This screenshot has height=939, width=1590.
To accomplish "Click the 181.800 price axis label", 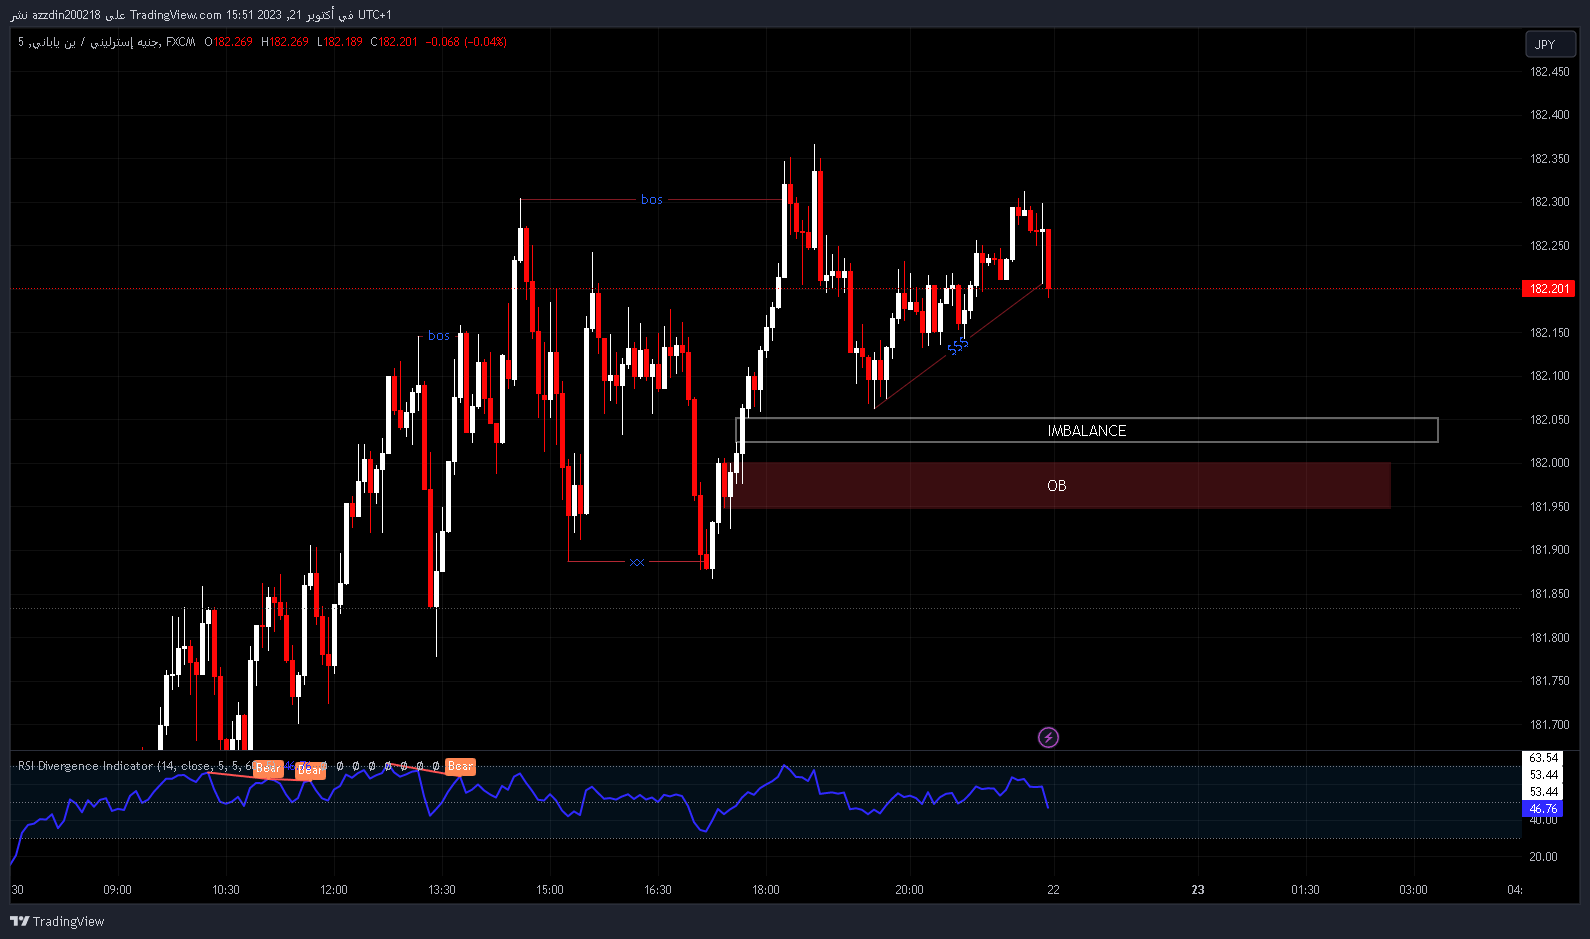I will click(1550, 638).
